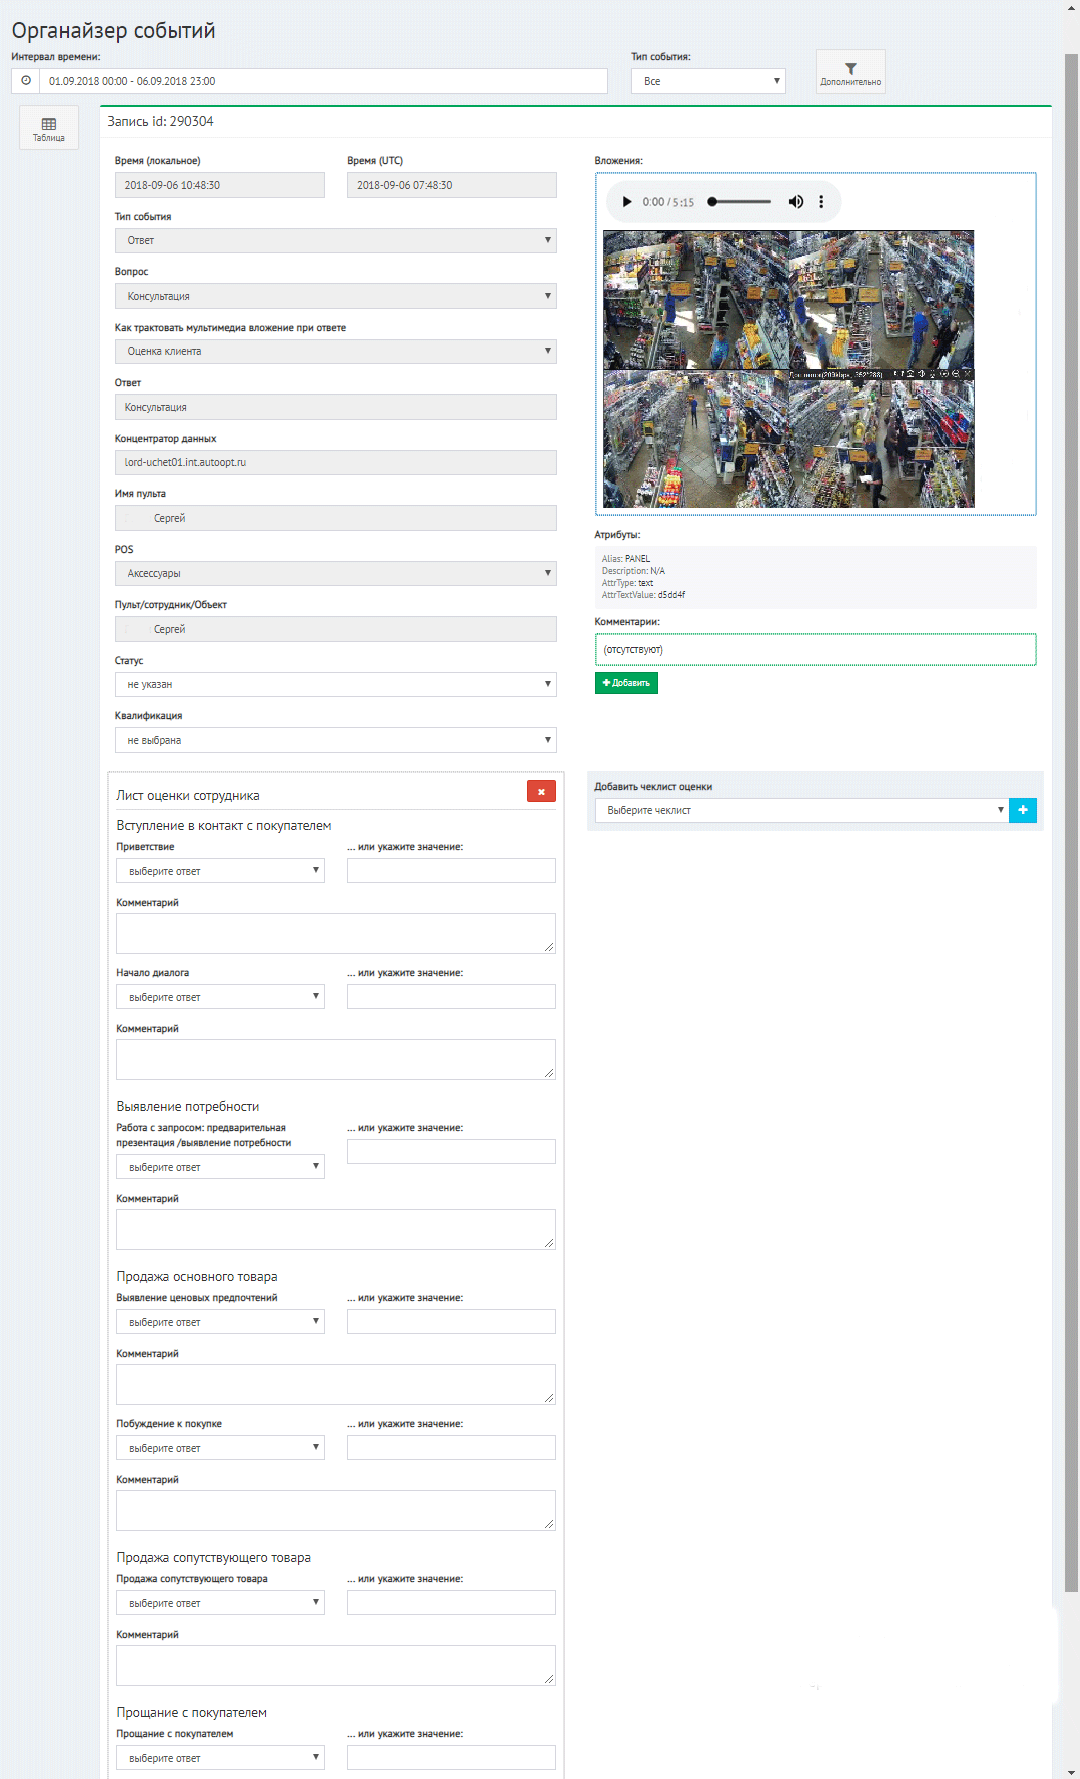1080x1779 pixels.
Task: Expand the Статус dropdown
Action: 335,685
